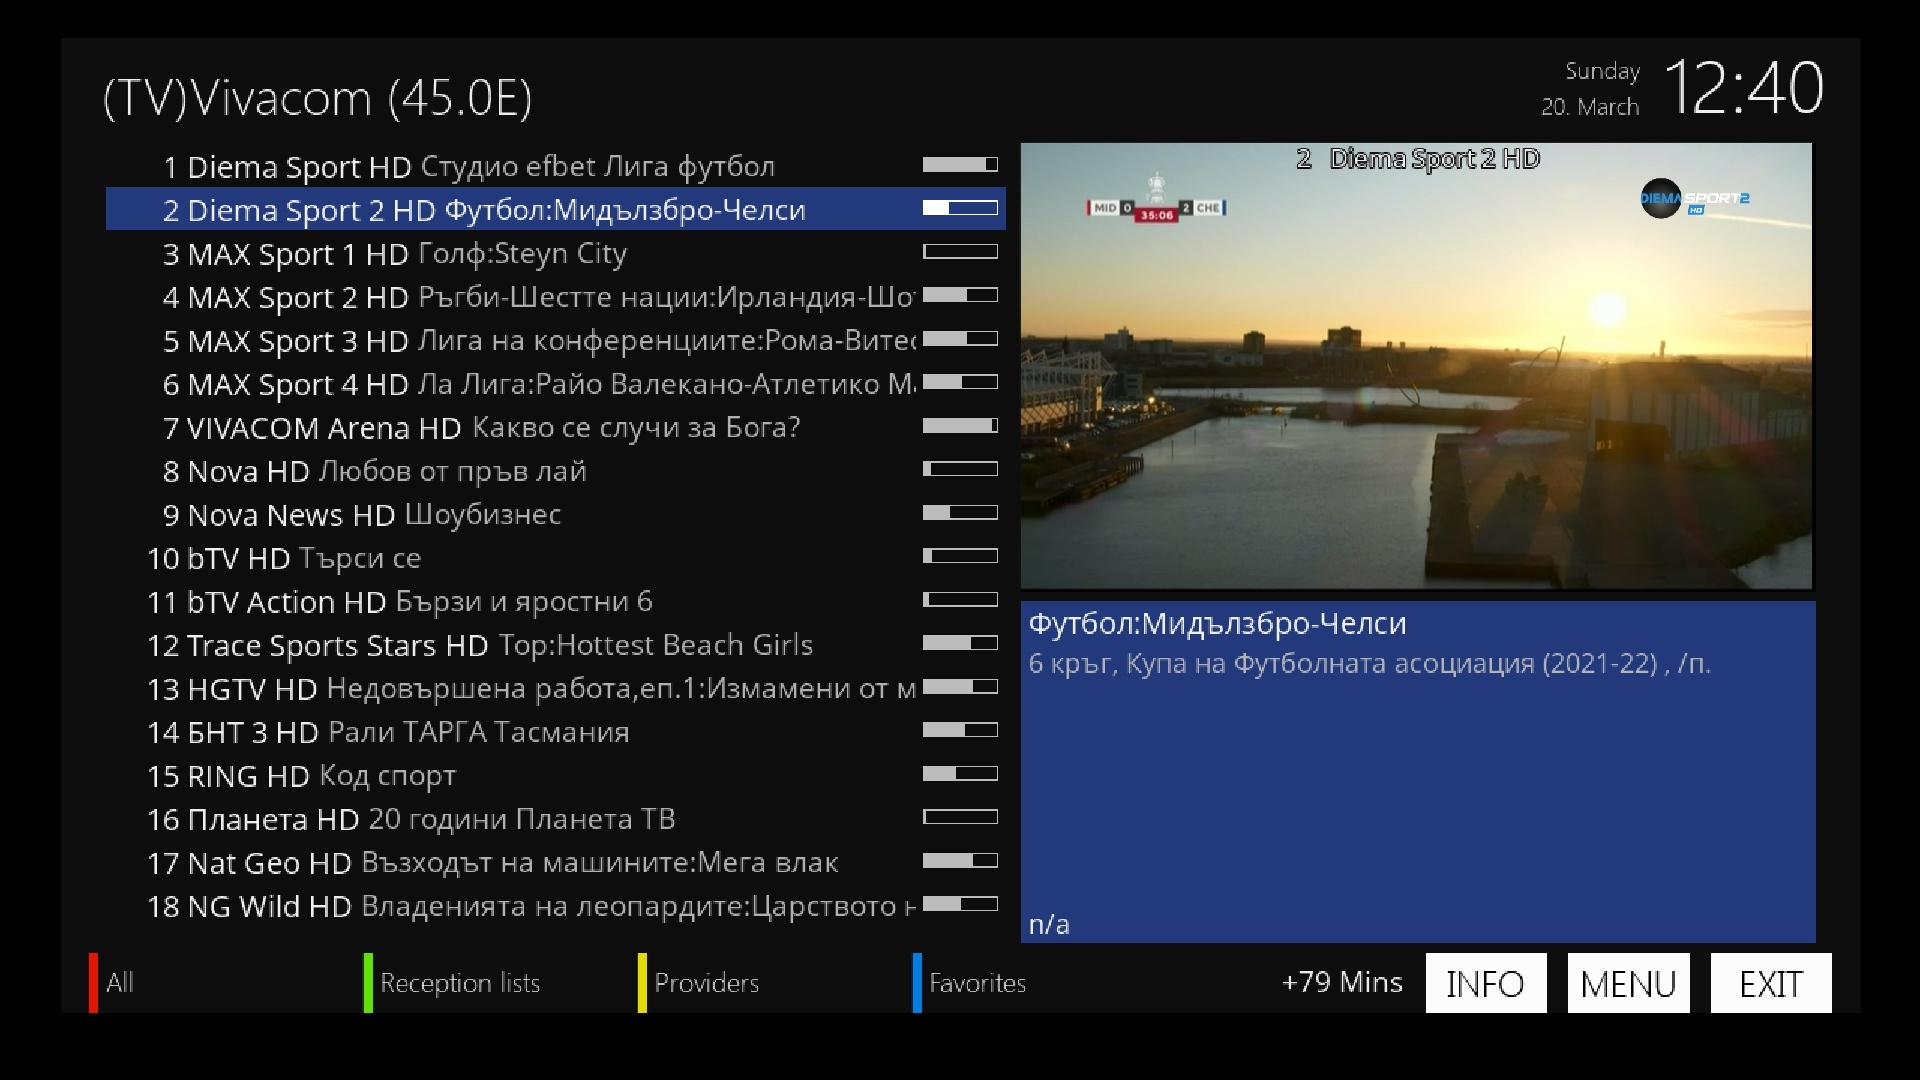Select channel 5 MAX Sport 3 HD
Screen dimensions: 1920x1080
[x=555, y=340]
